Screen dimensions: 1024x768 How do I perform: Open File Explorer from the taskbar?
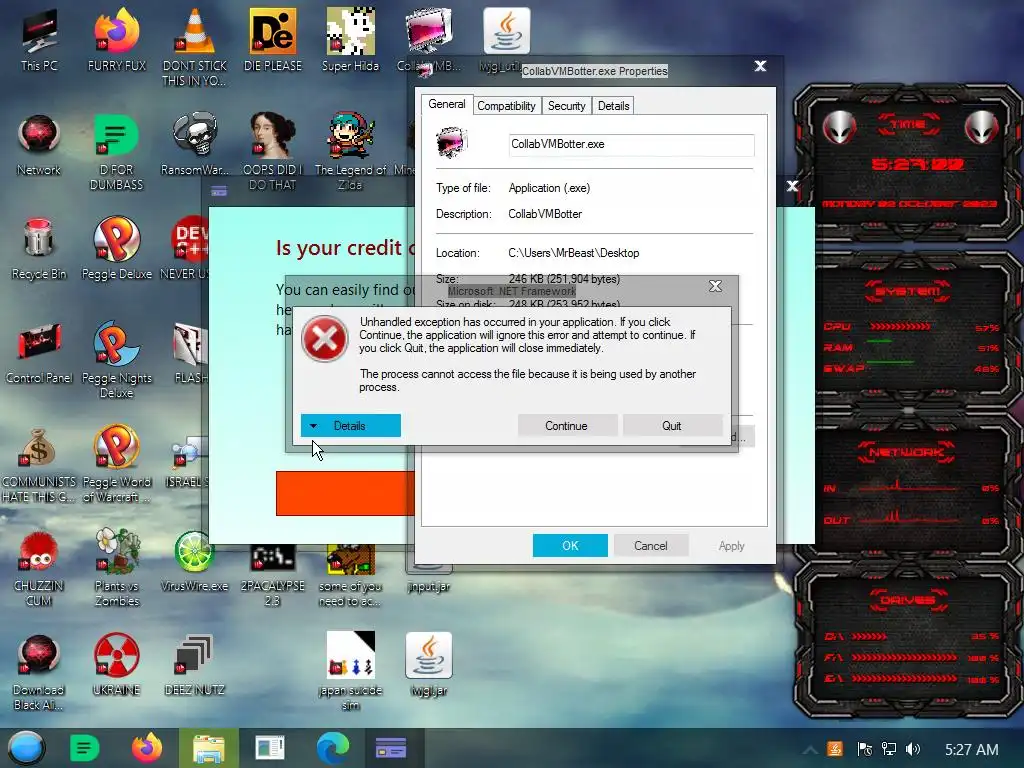pos(208,748)
